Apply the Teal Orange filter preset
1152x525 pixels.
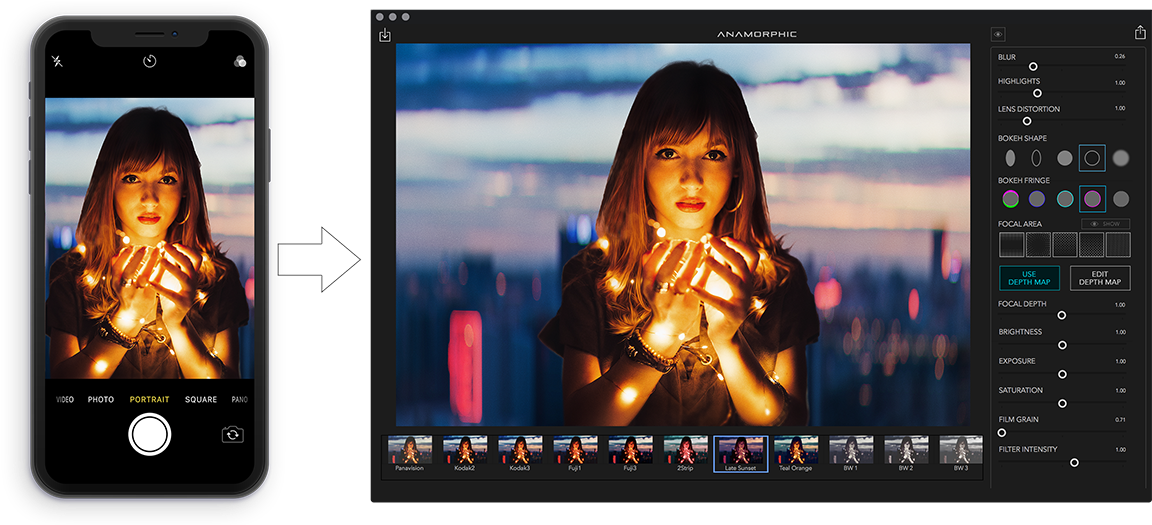pos(795,453)
